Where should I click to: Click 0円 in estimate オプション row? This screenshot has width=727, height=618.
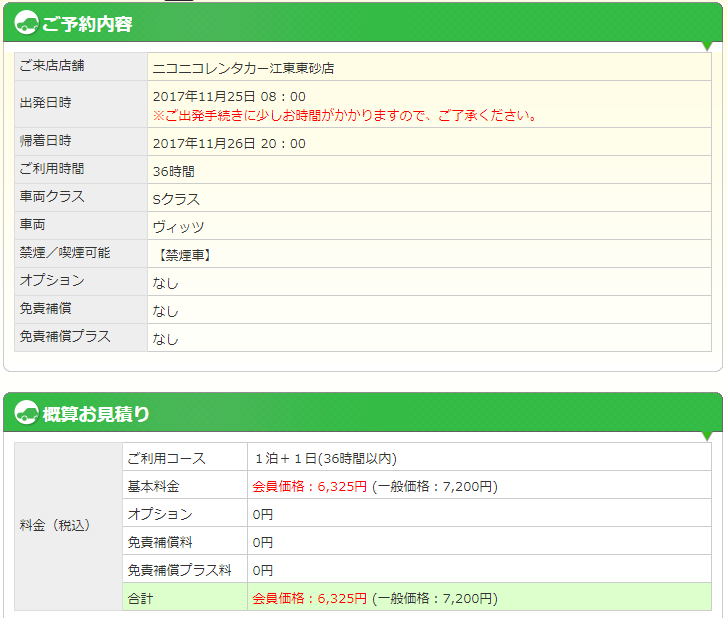pyautogui.click(x=263, y=515)
